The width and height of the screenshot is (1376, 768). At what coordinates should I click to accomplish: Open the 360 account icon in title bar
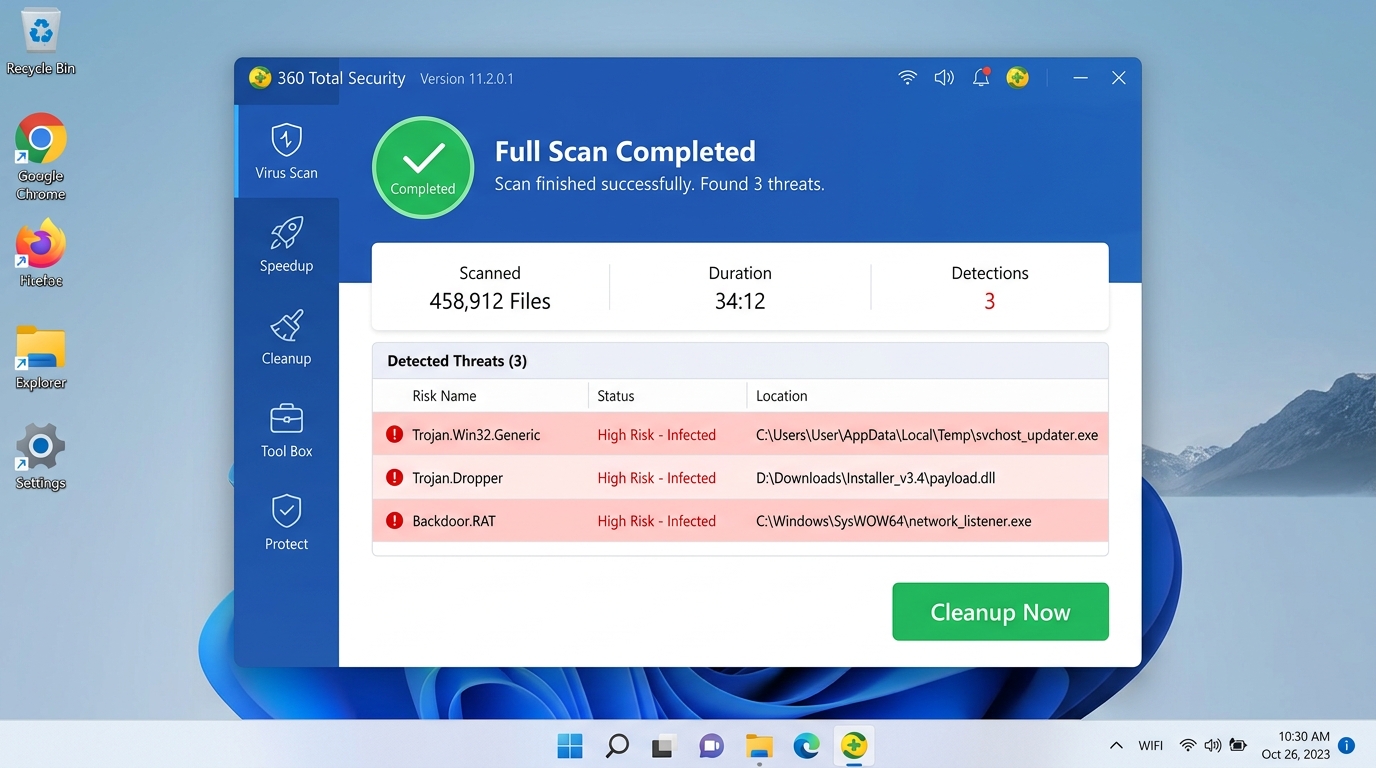pyautogui.click(x=1018, y=78)
